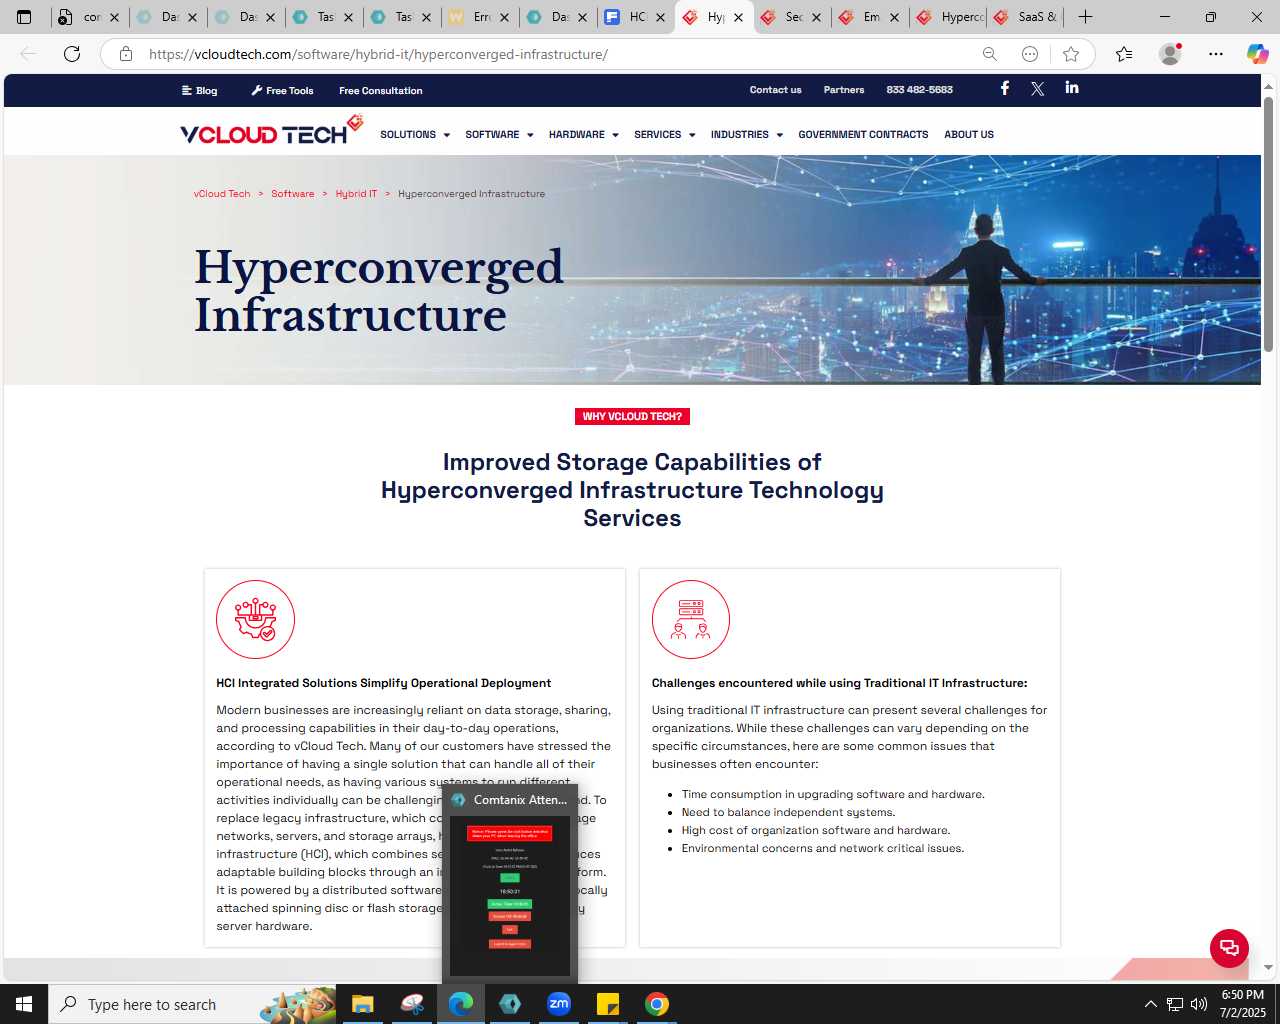Open the Comtanix app taskbar icon

[x=510, y=1004]
